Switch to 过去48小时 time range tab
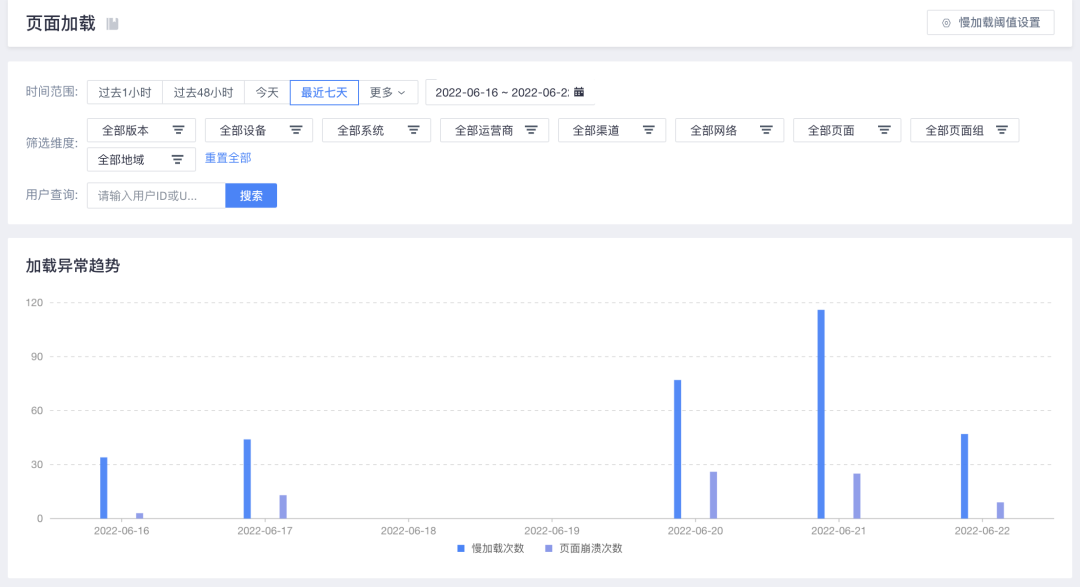 click(203, 92)
